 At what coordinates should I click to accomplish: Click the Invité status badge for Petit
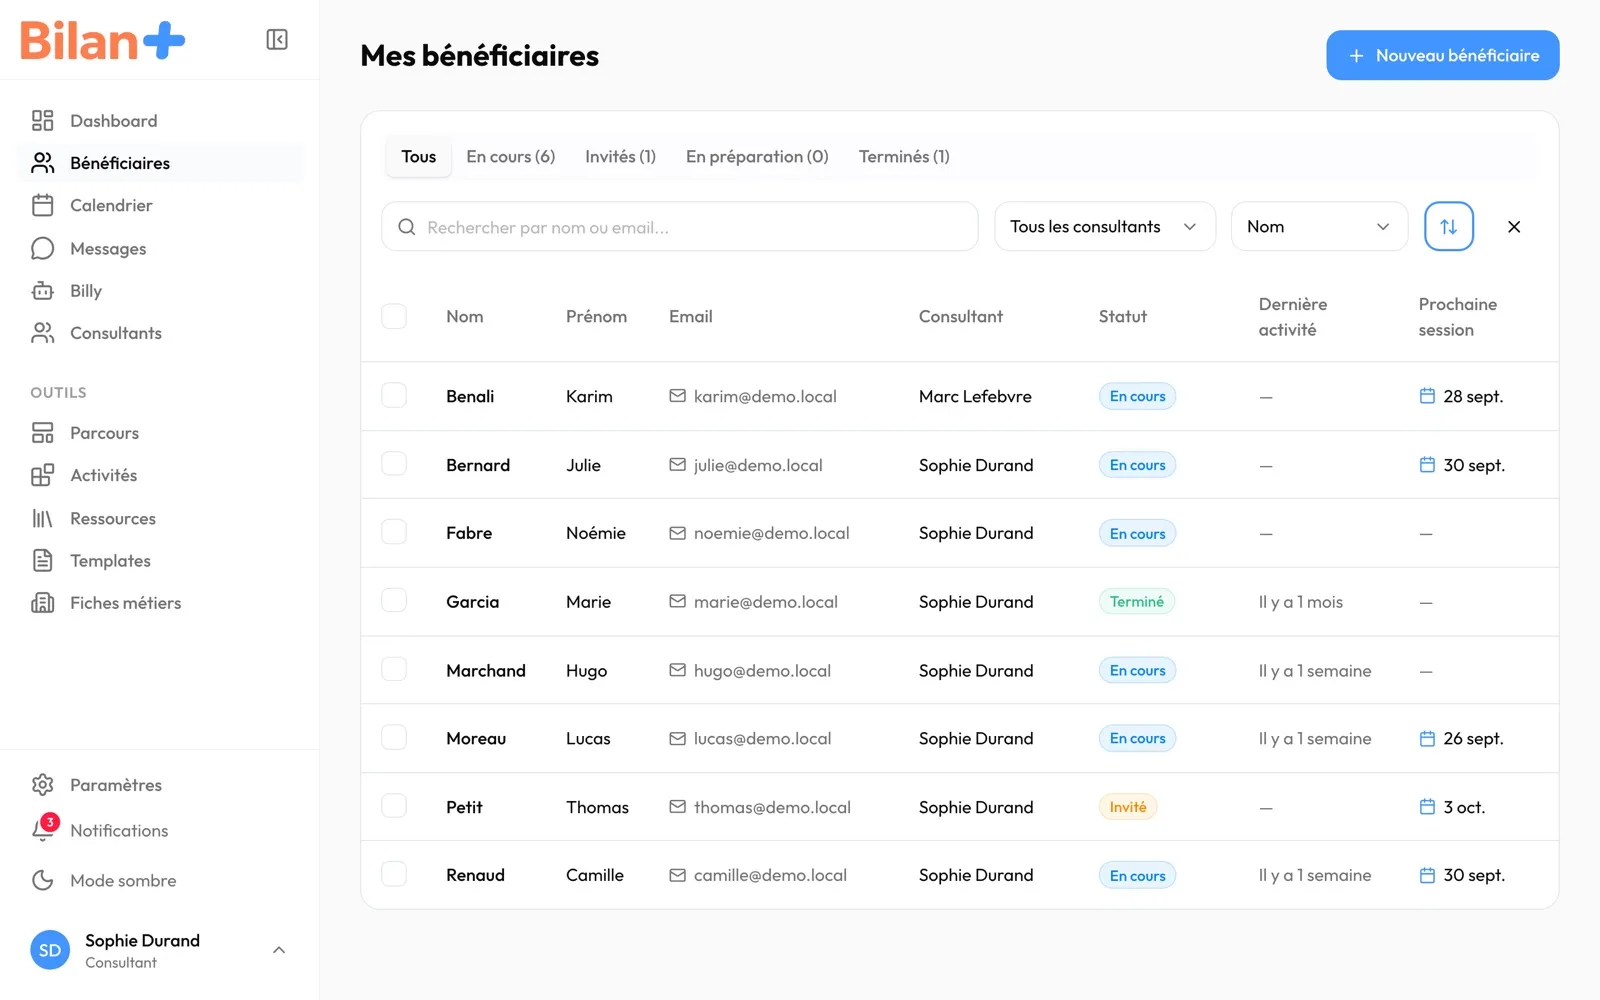click(1128, 807)
